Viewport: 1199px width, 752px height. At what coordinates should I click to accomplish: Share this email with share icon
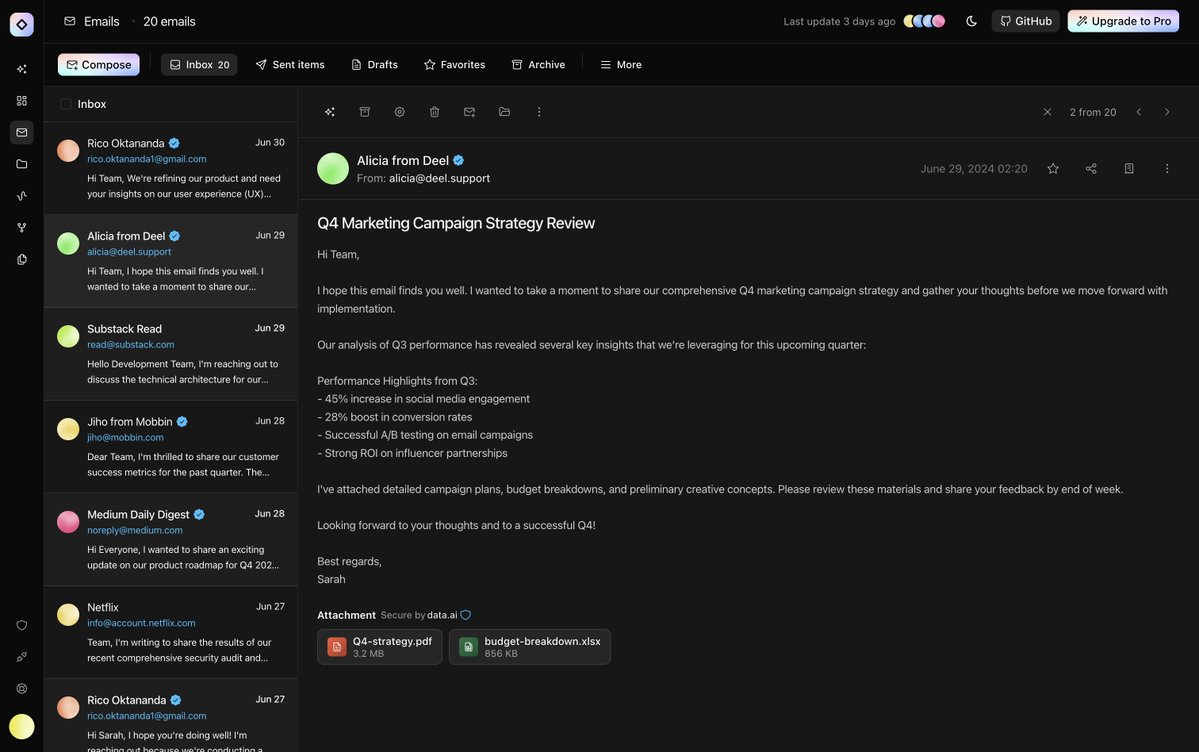point(1091,168)
